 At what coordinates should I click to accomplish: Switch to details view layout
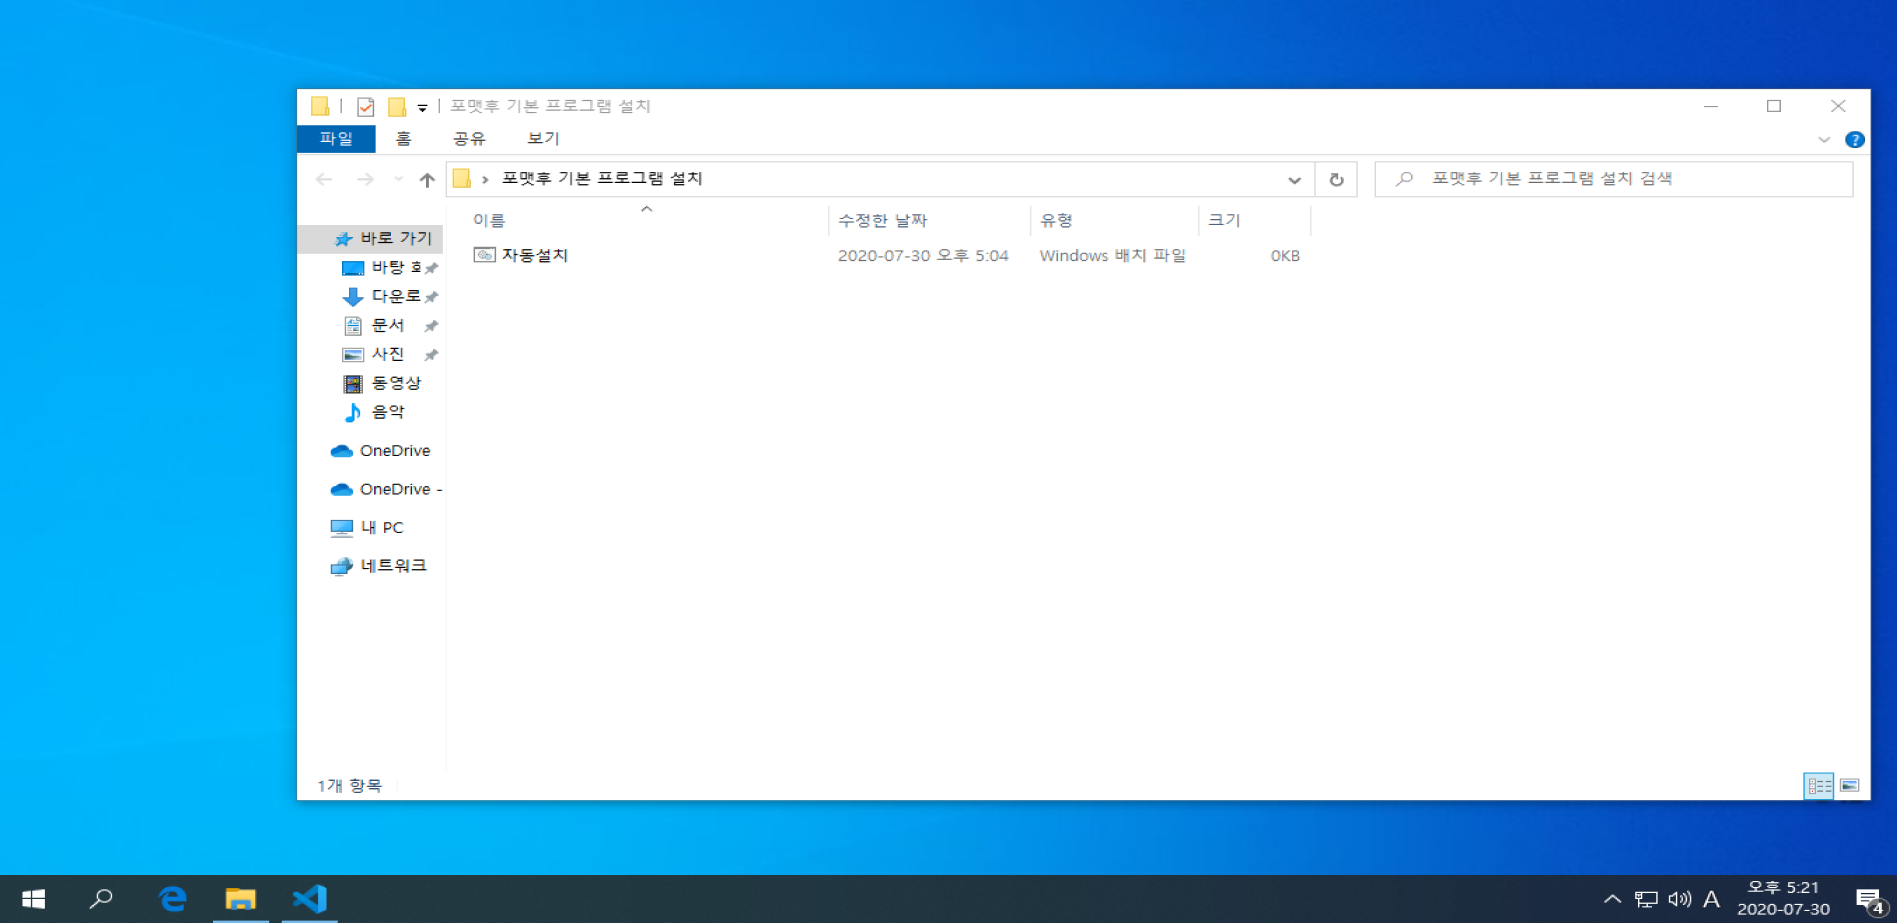(x=1818, y=786)
